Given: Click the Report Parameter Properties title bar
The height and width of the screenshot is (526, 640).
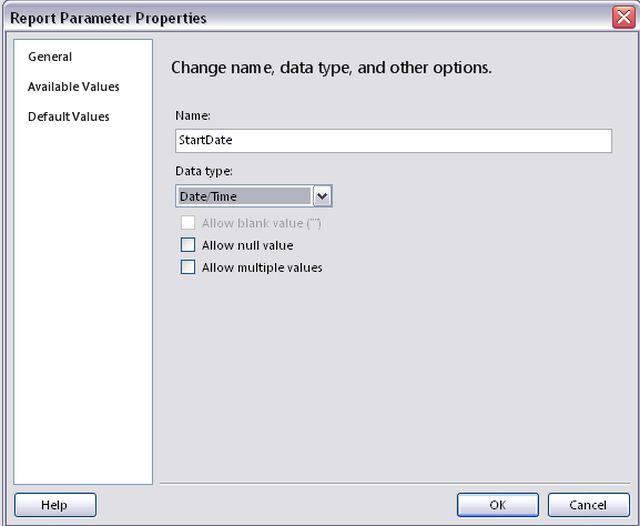Looking at the screenshot, I should [x=300, y=17].
